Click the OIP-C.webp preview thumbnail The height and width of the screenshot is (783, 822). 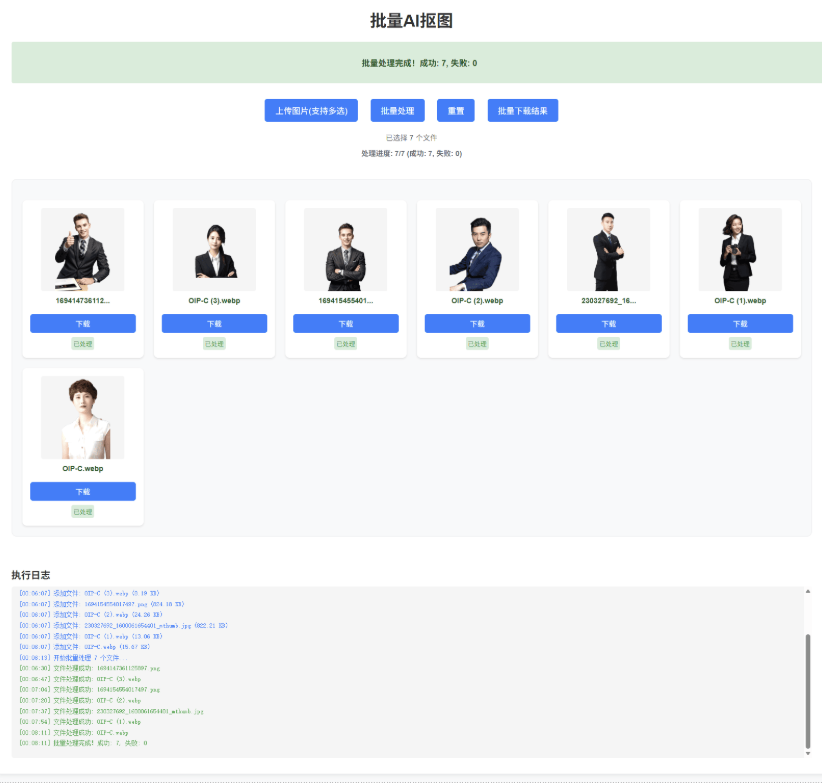82,416
